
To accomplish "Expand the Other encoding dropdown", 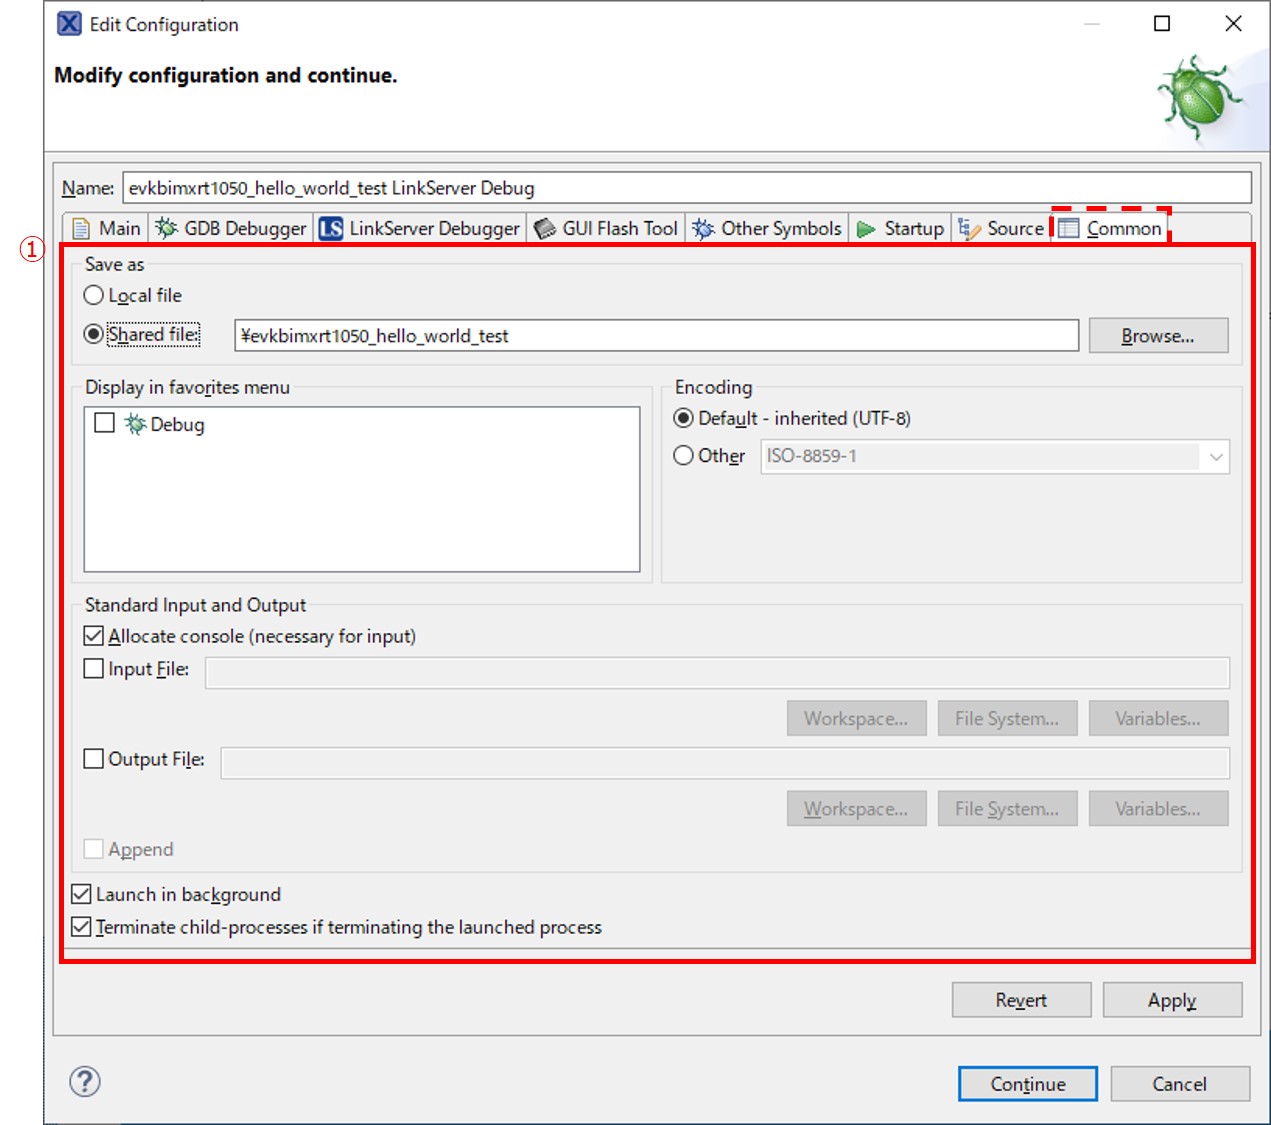I will [x=1215, y=457].
